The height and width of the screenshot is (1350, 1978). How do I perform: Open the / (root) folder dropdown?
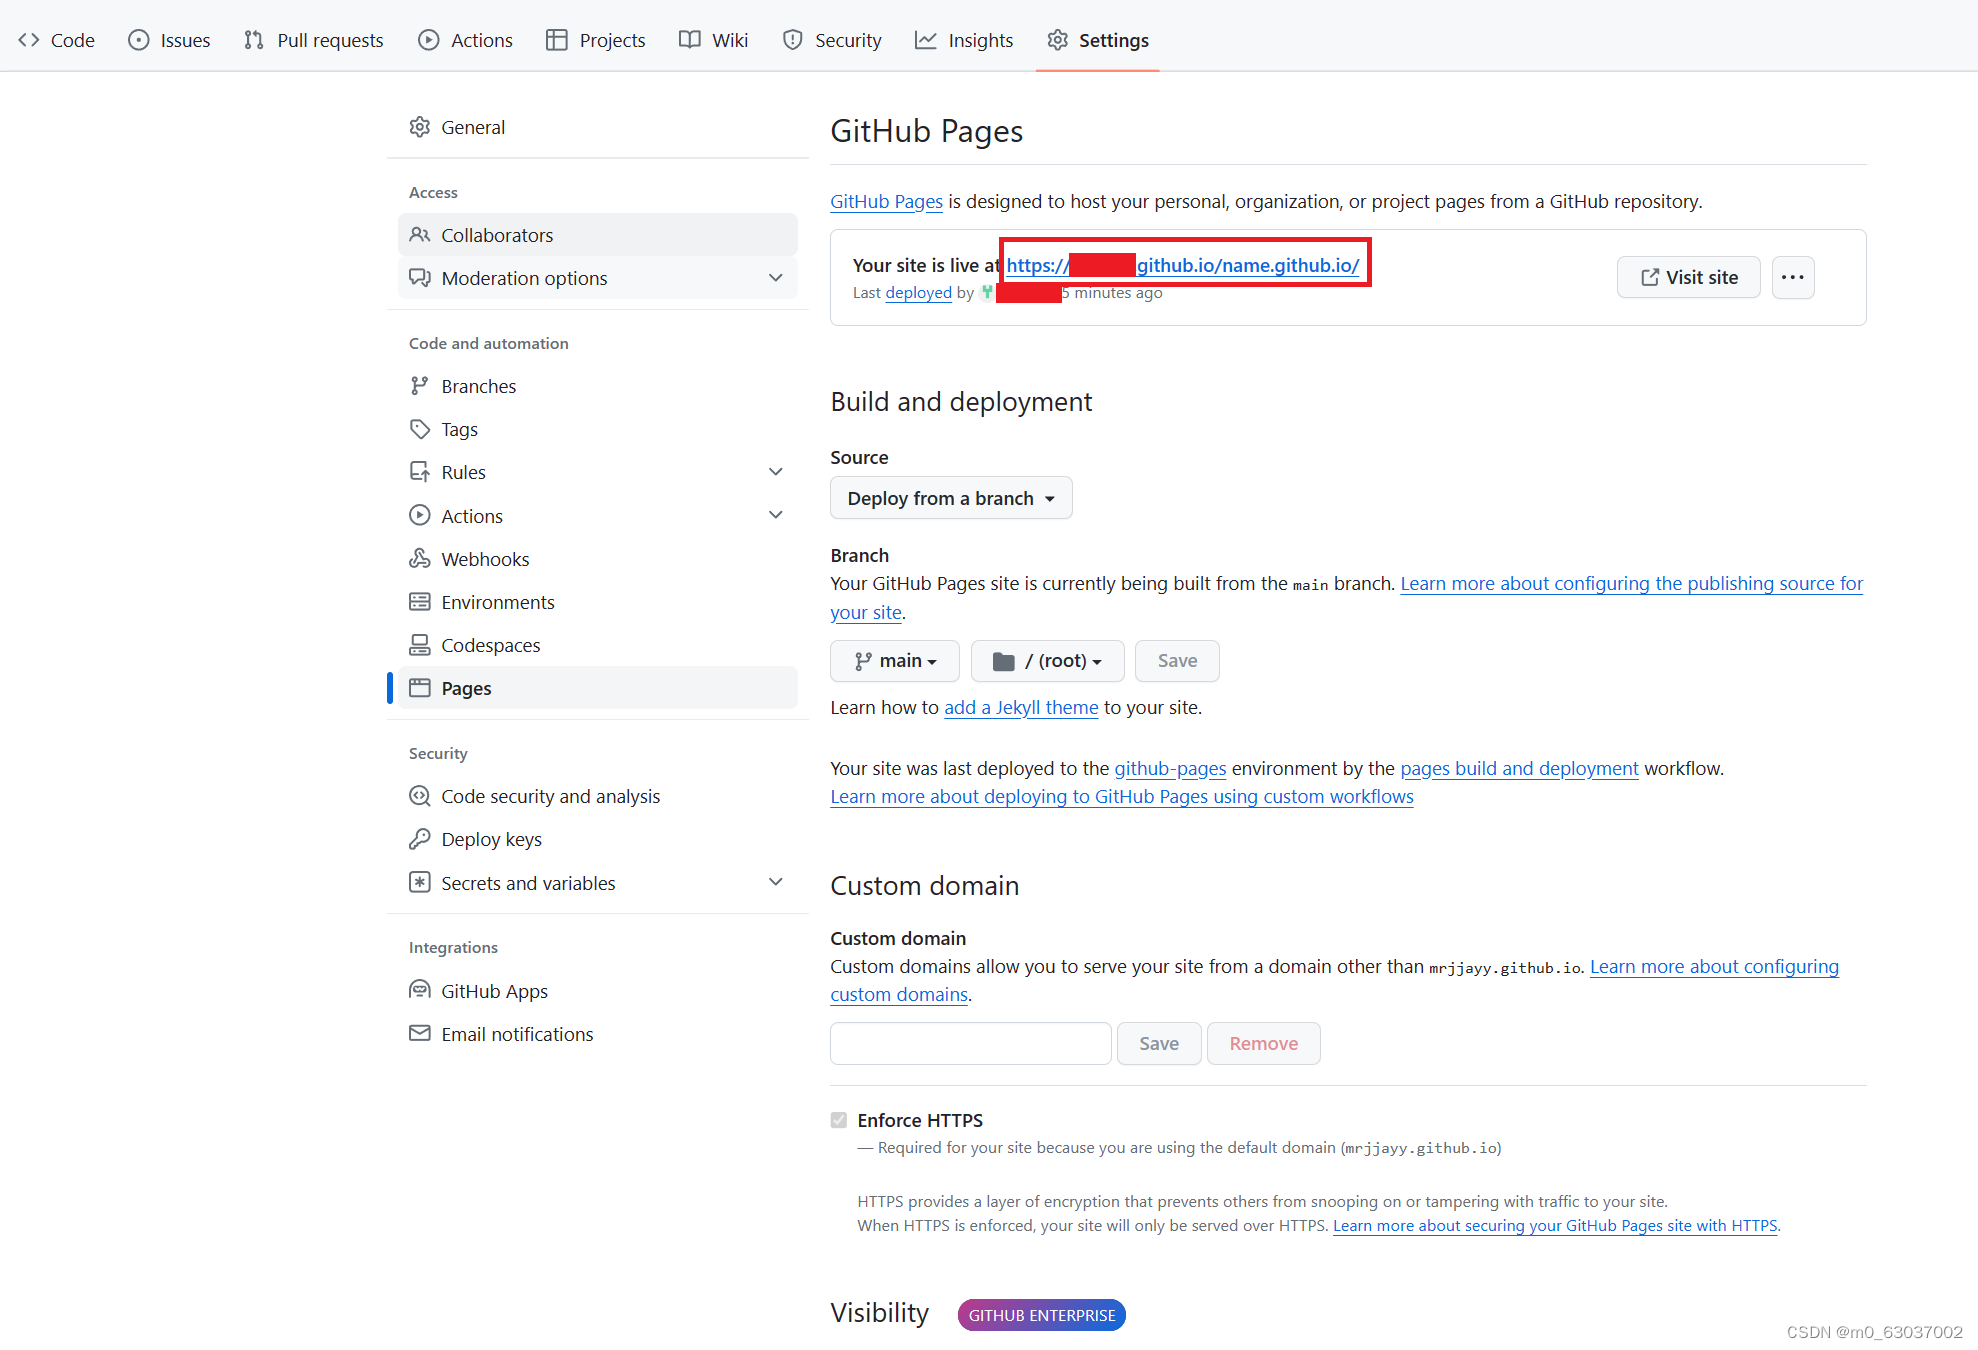point(1047,661)
